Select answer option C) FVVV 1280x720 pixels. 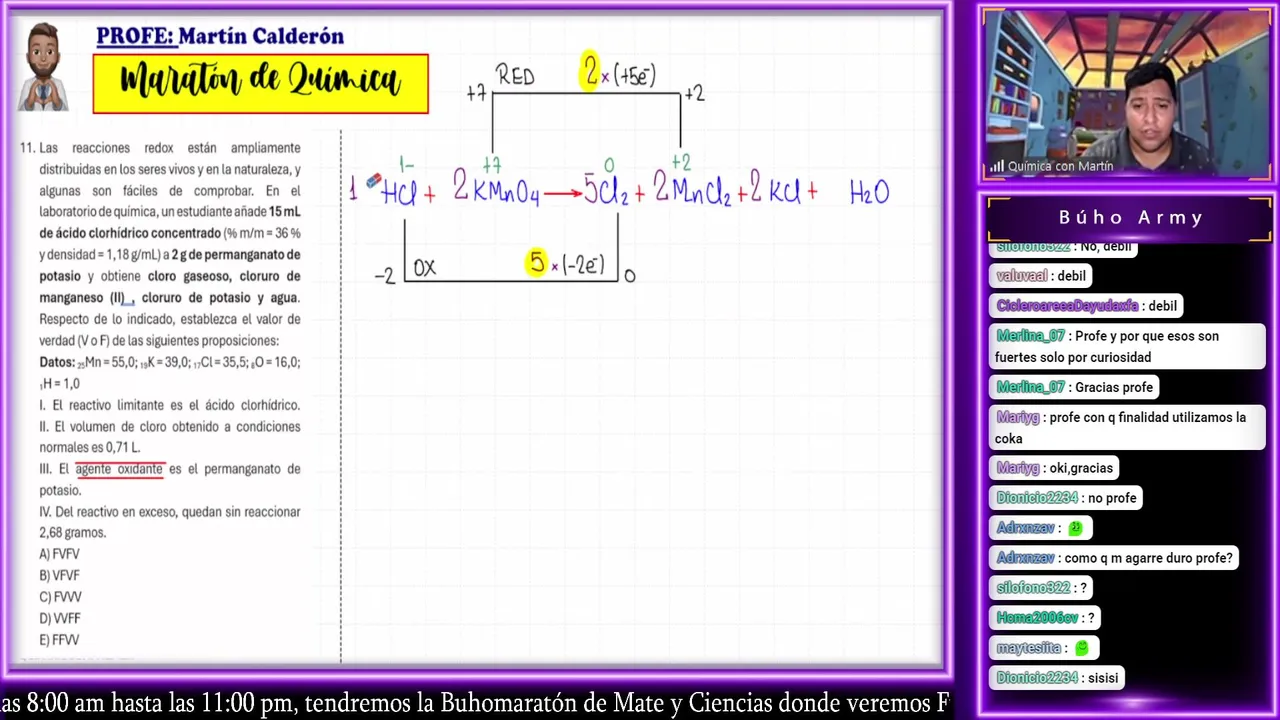point(60,597)
